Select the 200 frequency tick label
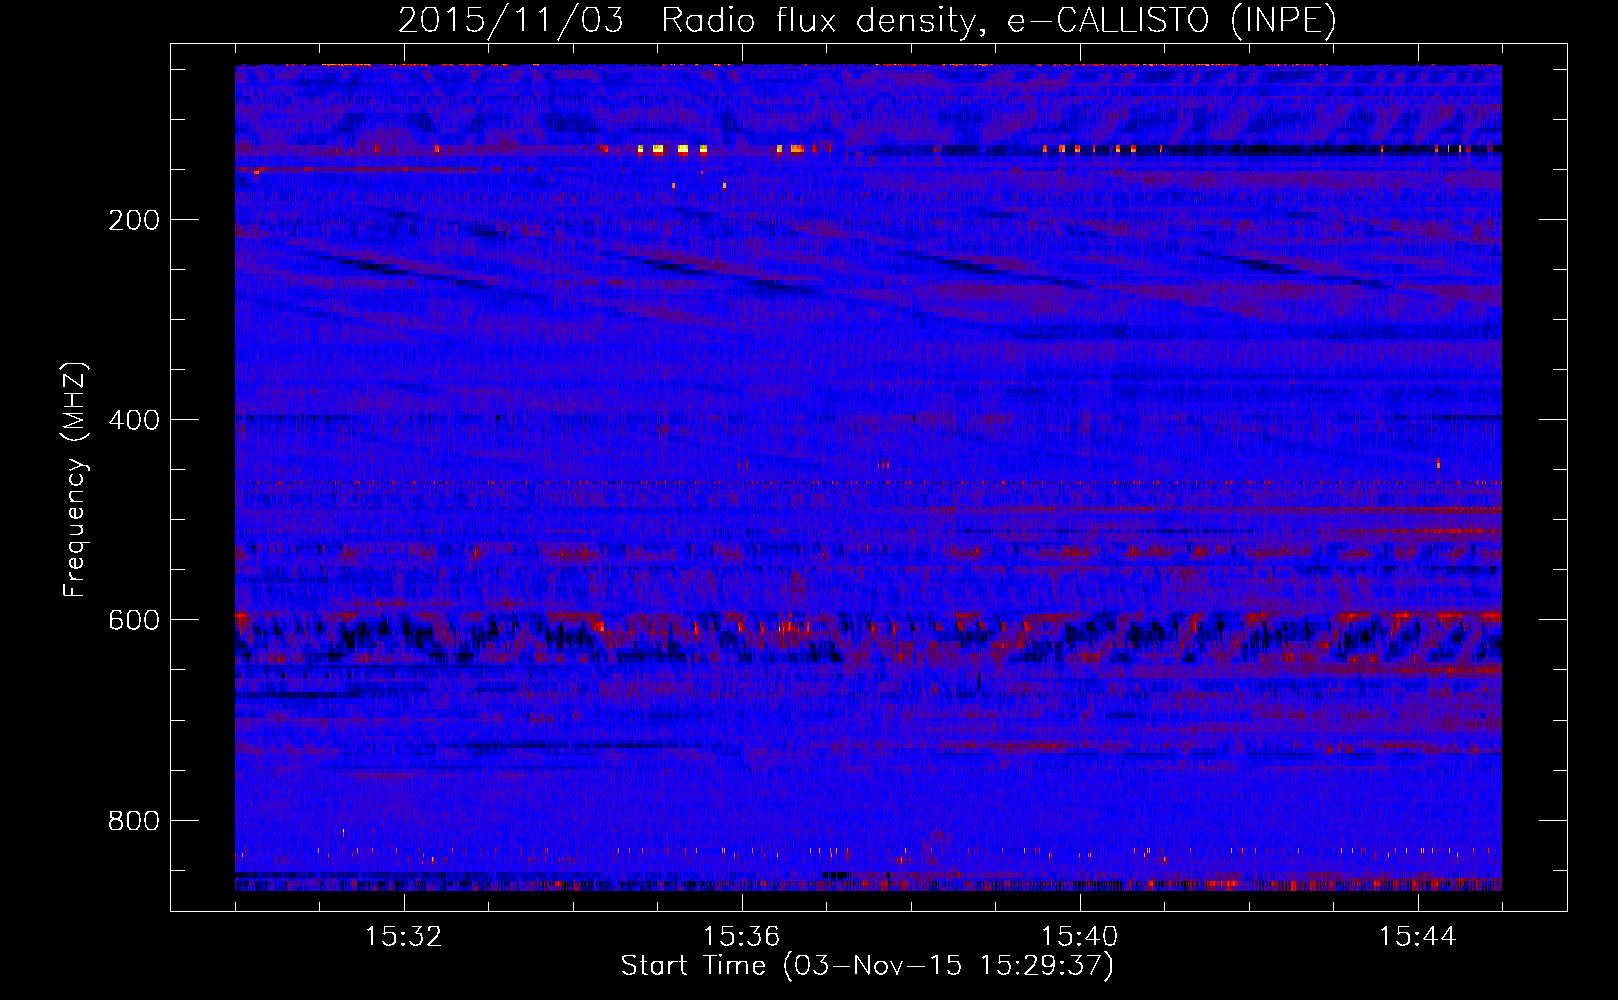This screenshot has height=1000, width=1618. 134,220
